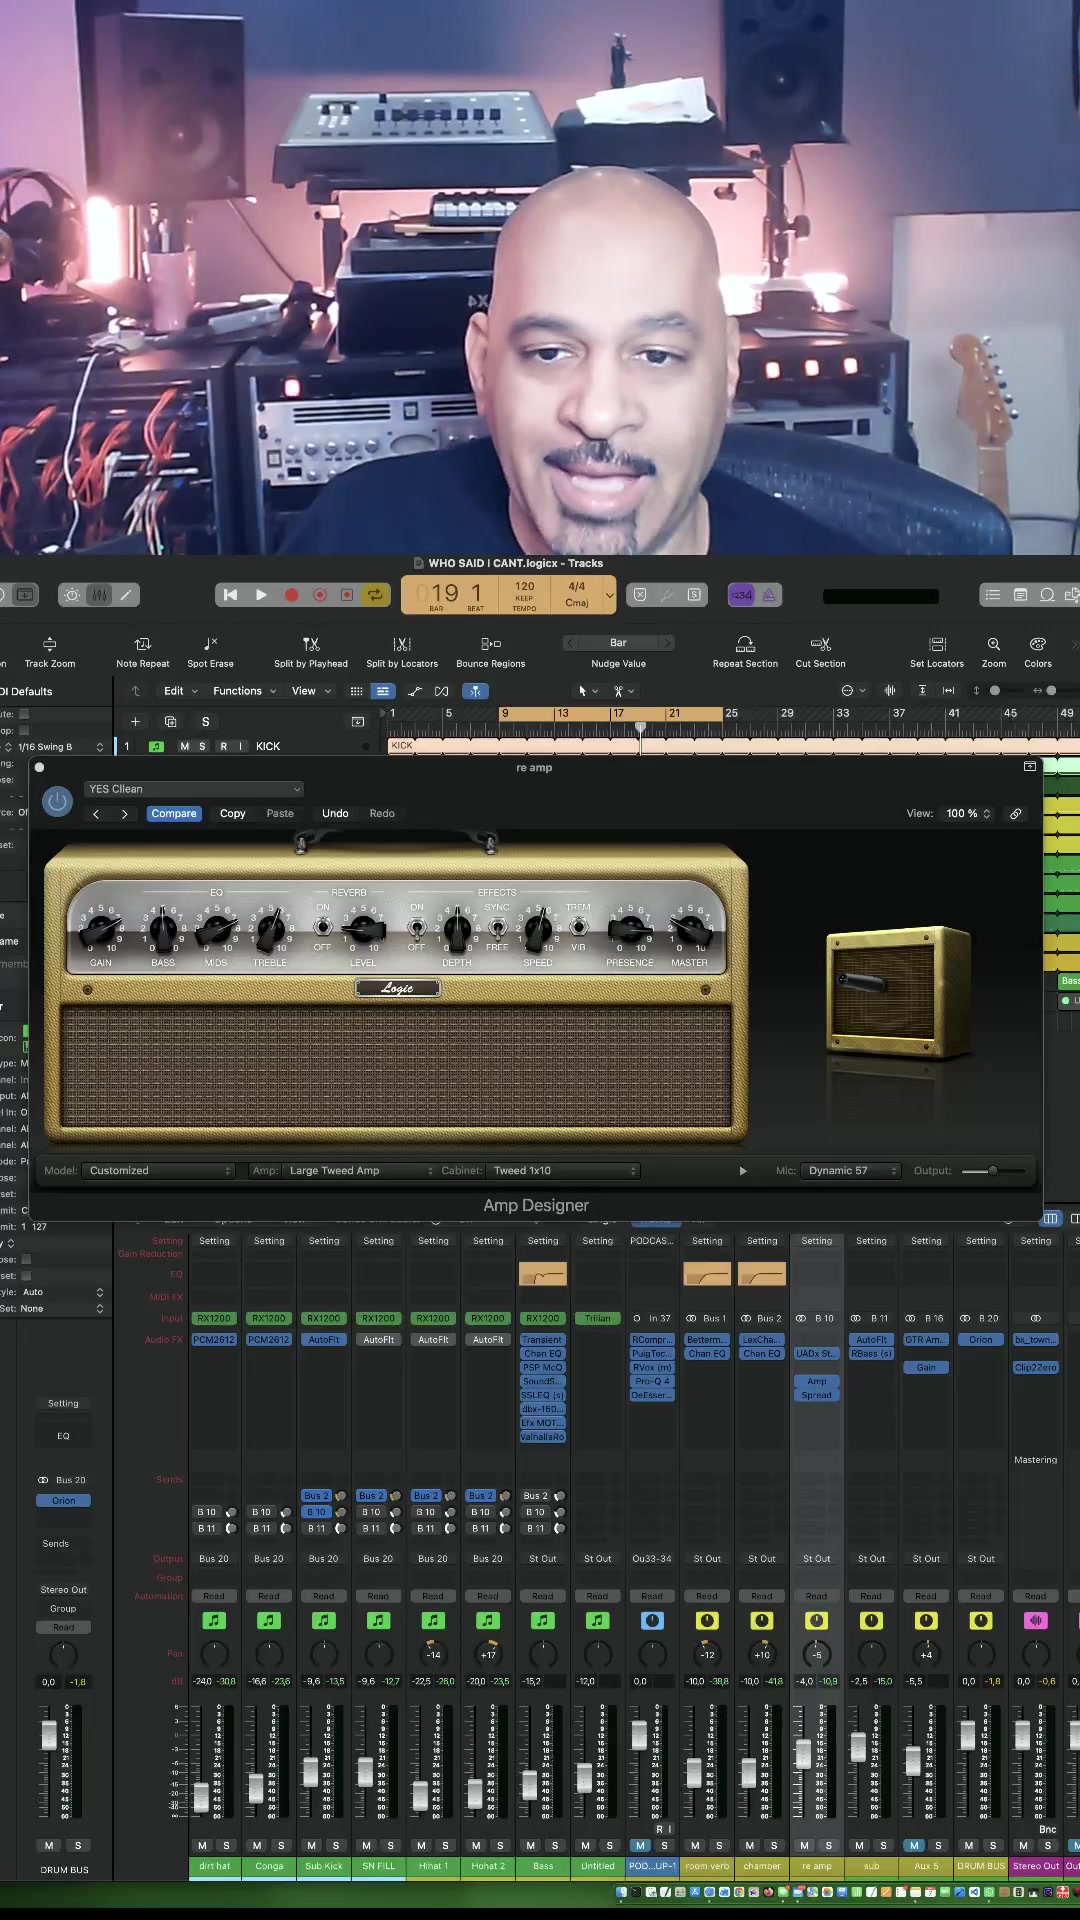This screenshot has width=1080, height=1920.
Task: Flip the amp REVERB on/off switch
Action: (322, 928)
